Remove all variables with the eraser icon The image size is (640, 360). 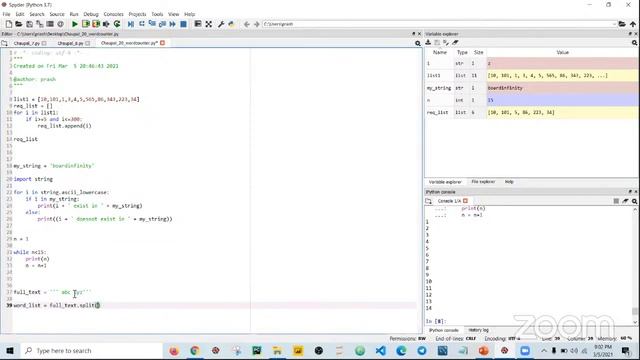click(456, 42)
